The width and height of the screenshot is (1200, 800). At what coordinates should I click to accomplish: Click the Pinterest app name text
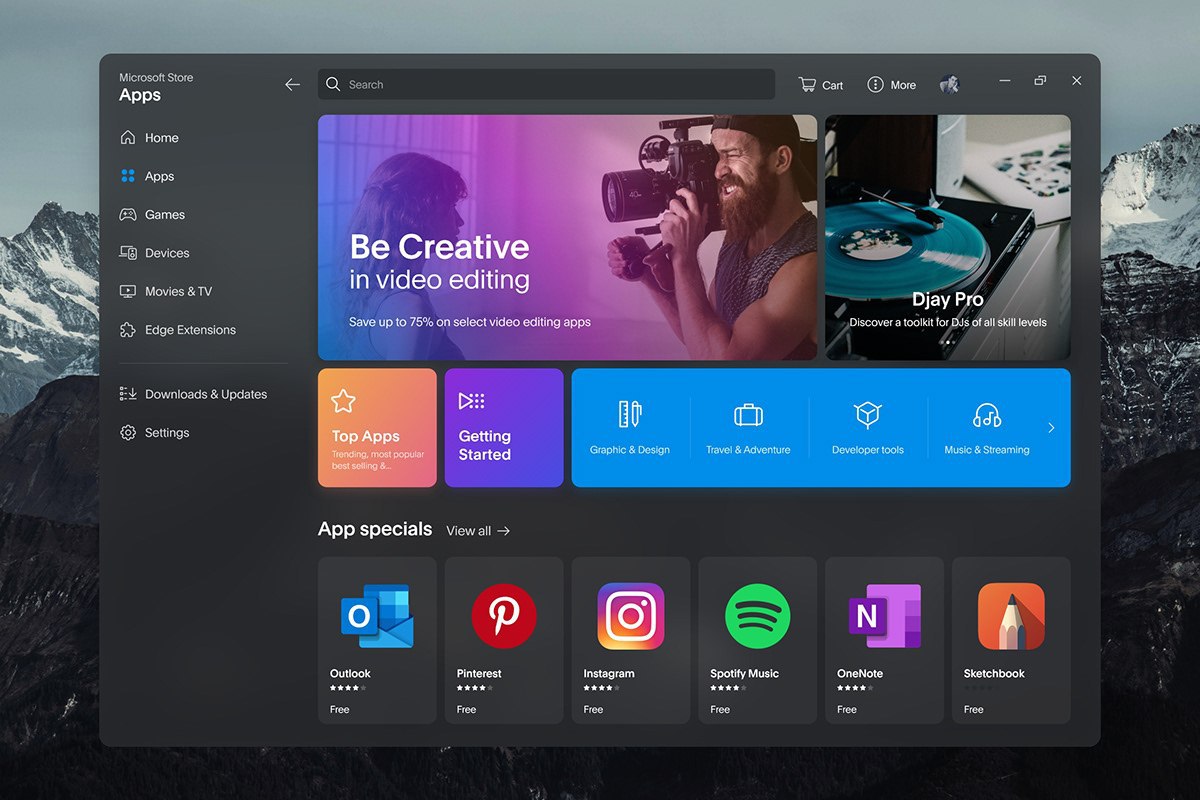(x=479, y=674)
